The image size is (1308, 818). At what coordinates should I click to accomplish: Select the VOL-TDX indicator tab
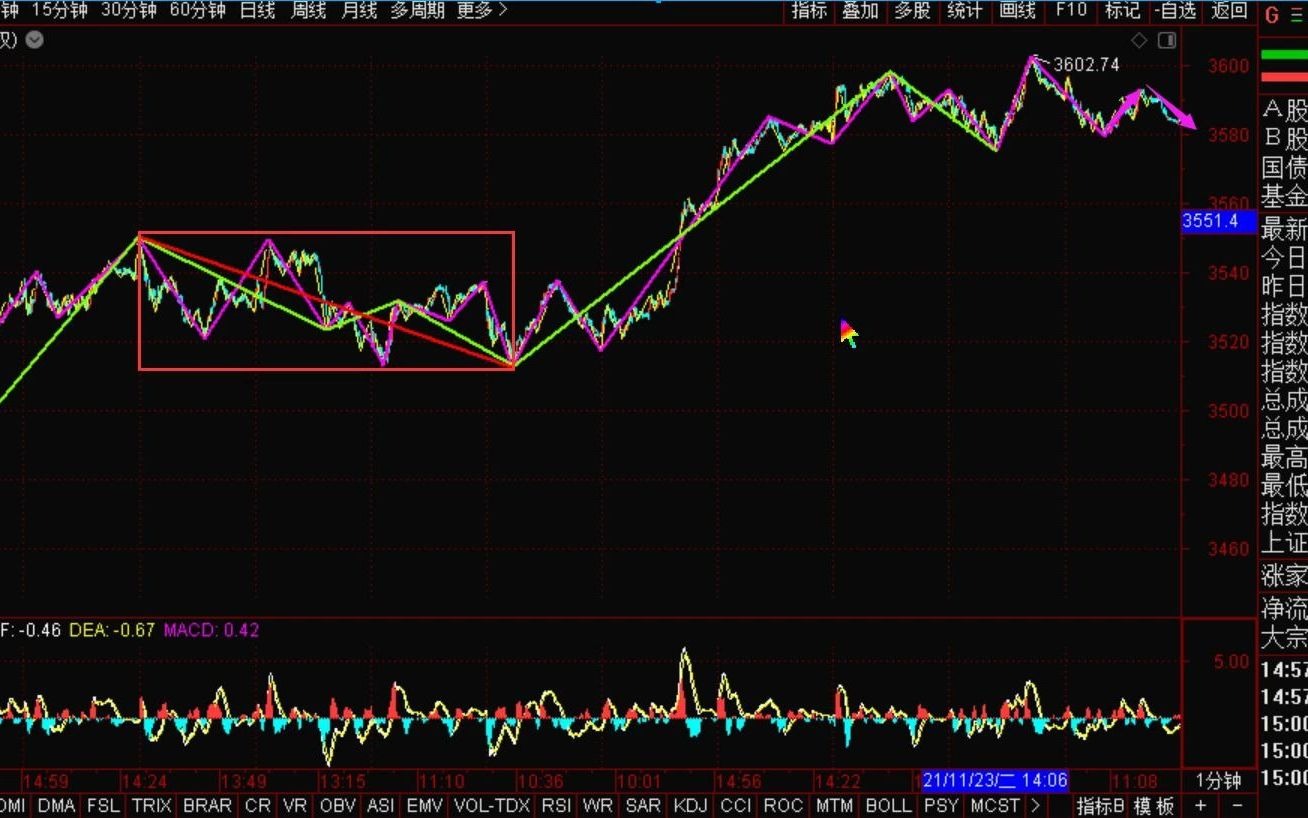(x=492, y=806)
